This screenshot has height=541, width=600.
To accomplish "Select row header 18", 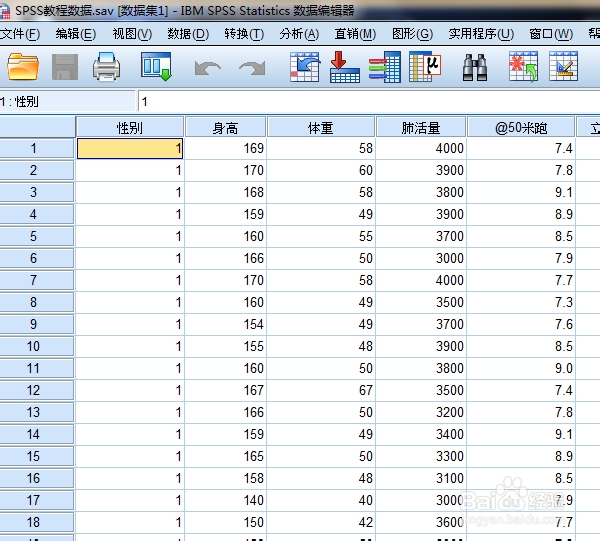I will tap(37, 523).
